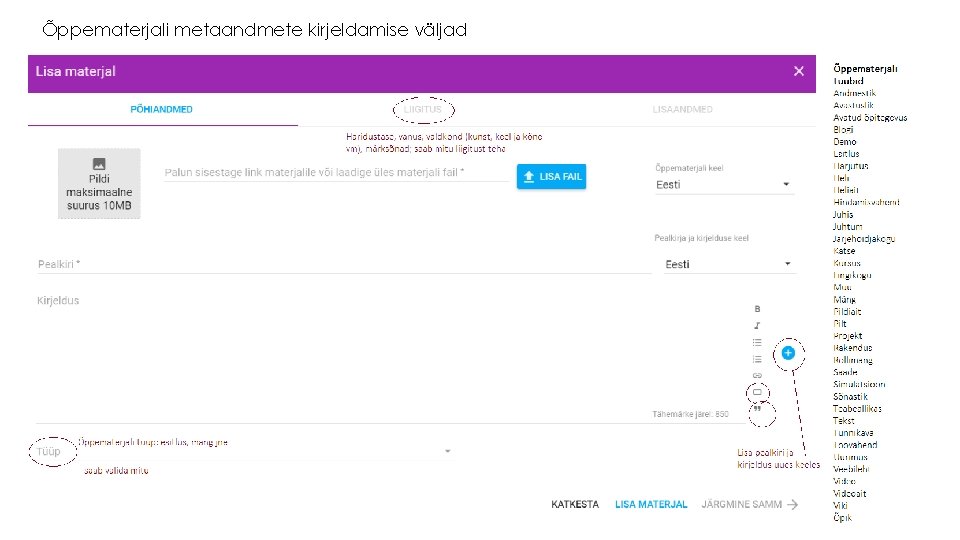Click the Pealkiri title field
Image resolution: width=960 pixels, height=540 pixels.
pyautogui.click(x=343, y=264)
